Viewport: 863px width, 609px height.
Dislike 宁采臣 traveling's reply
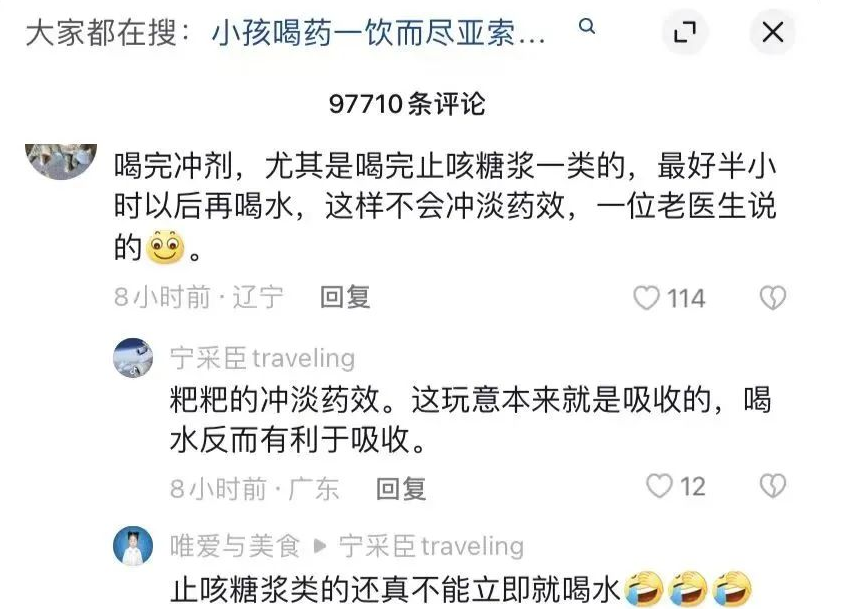(x=772, y=486)
